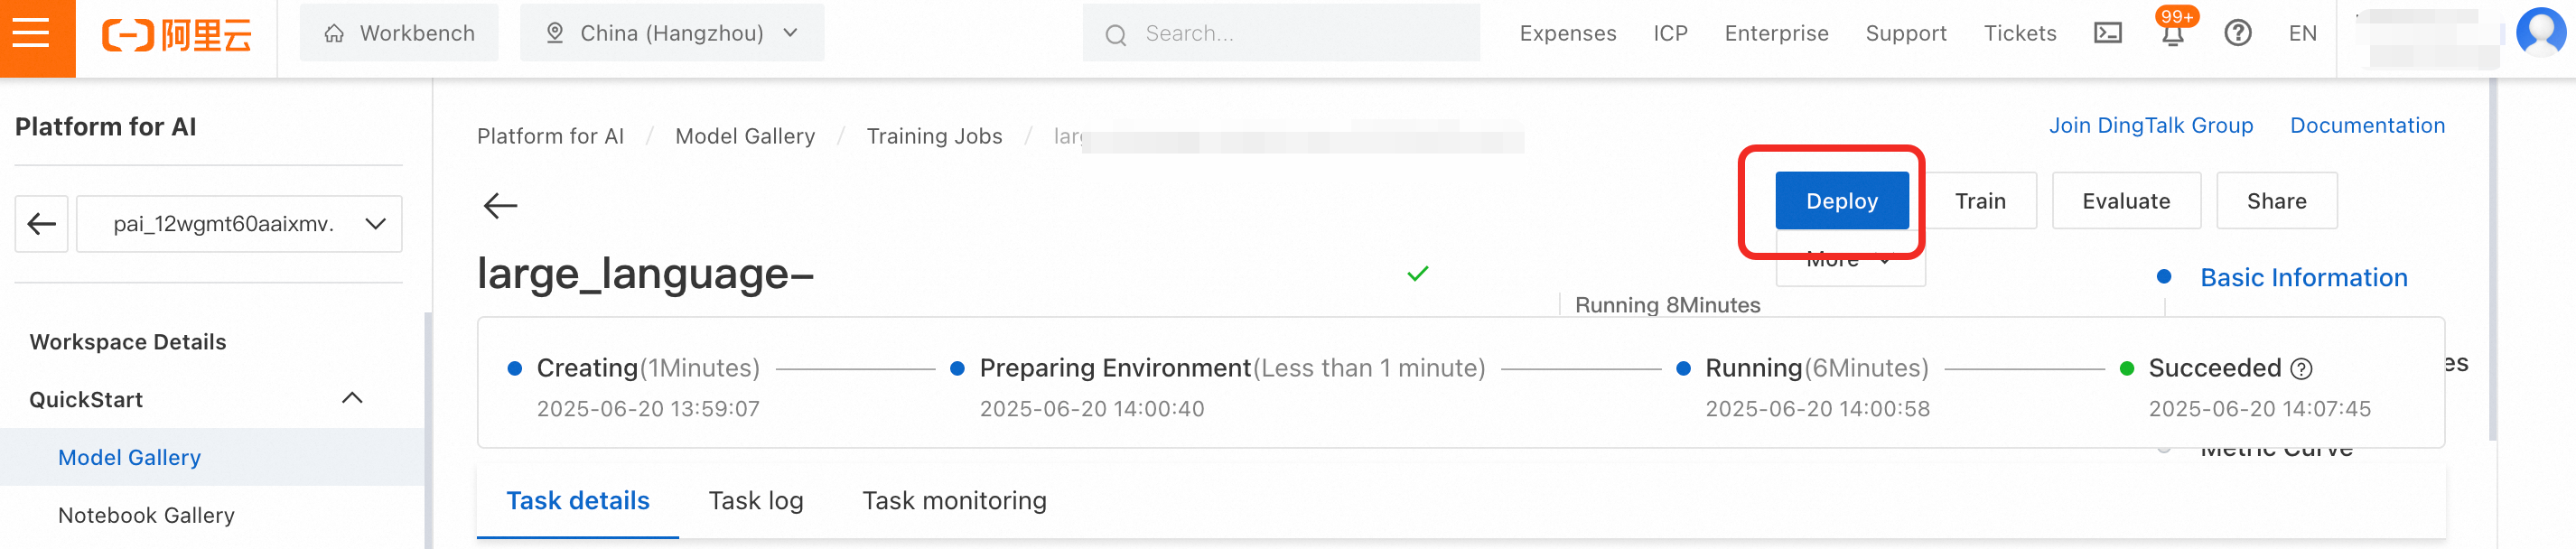Screen dimensions: 2576x549
Task: Click the sidebar workspace back arrow button
Action: click(x=42, y=224)
